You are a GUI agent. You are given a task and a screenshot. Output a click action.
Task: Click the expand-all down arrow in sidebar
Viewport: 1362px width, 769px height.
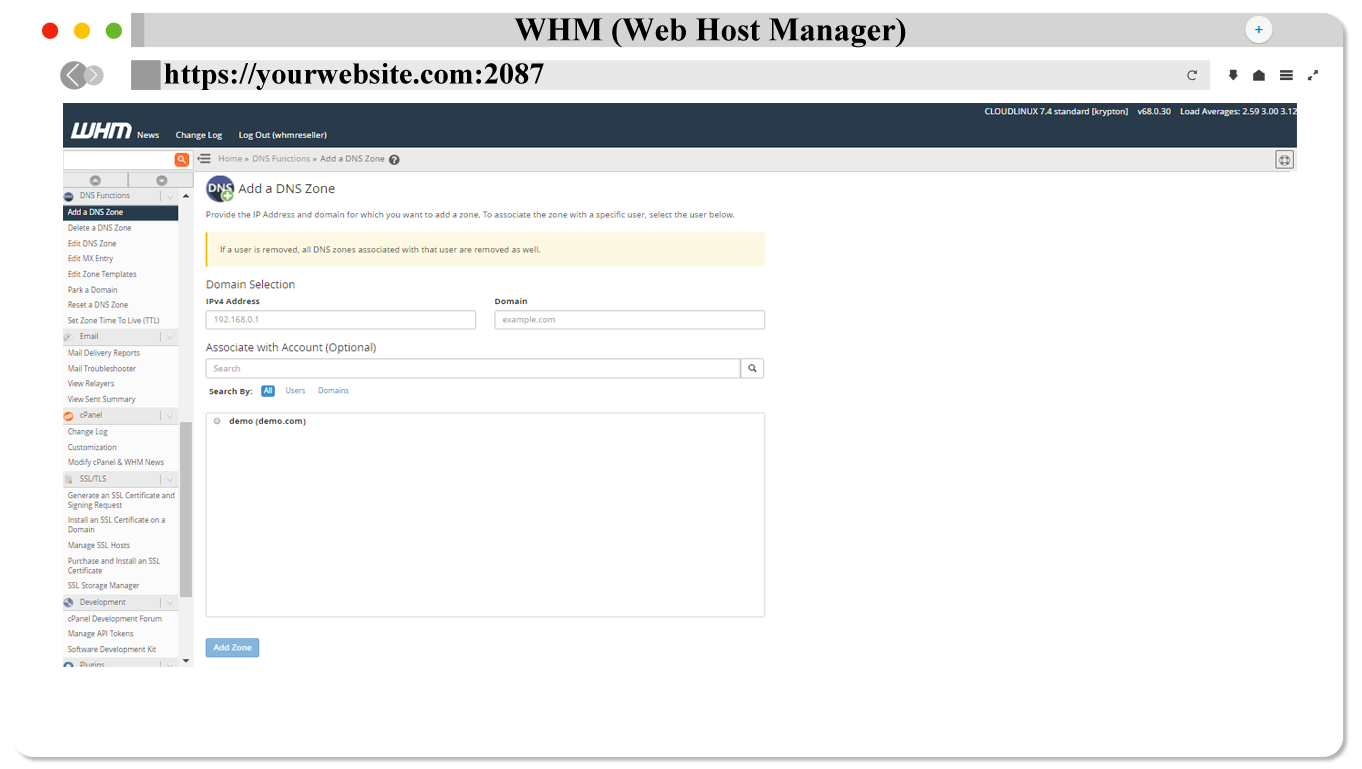point(162,180)
